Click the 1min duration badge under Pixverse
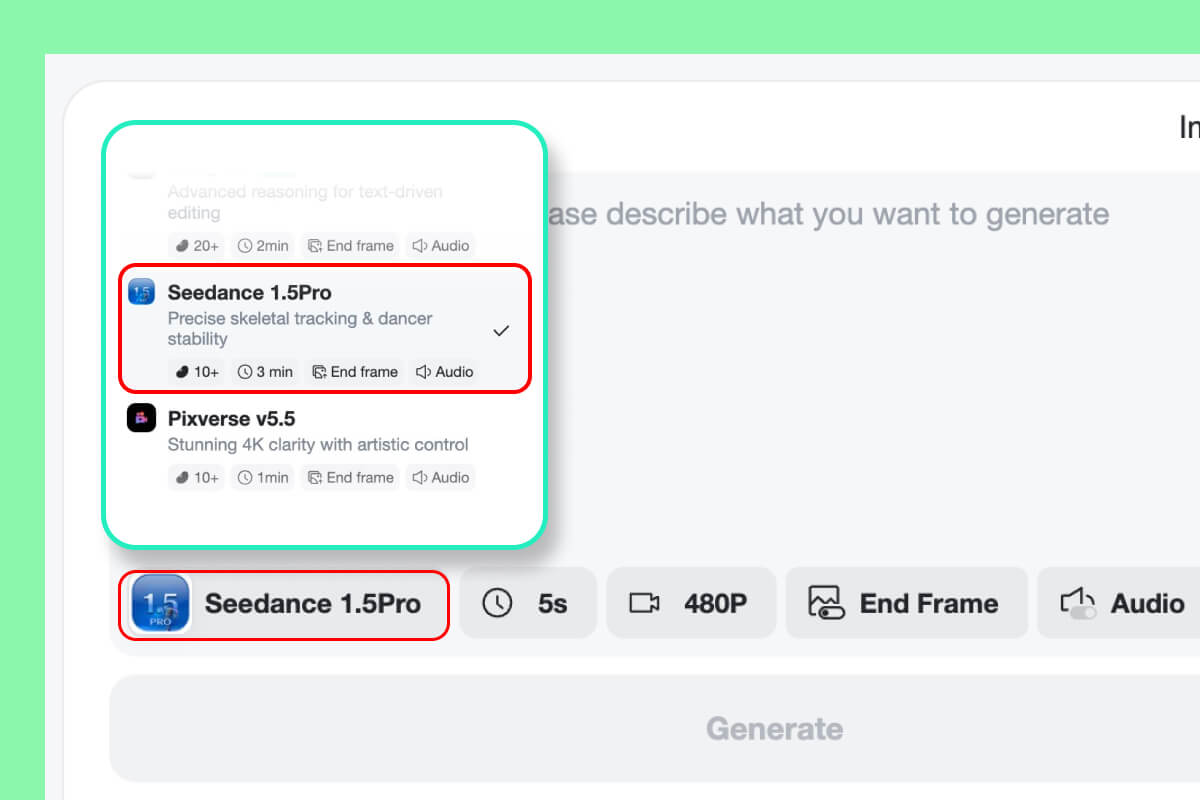 point(262,477)
